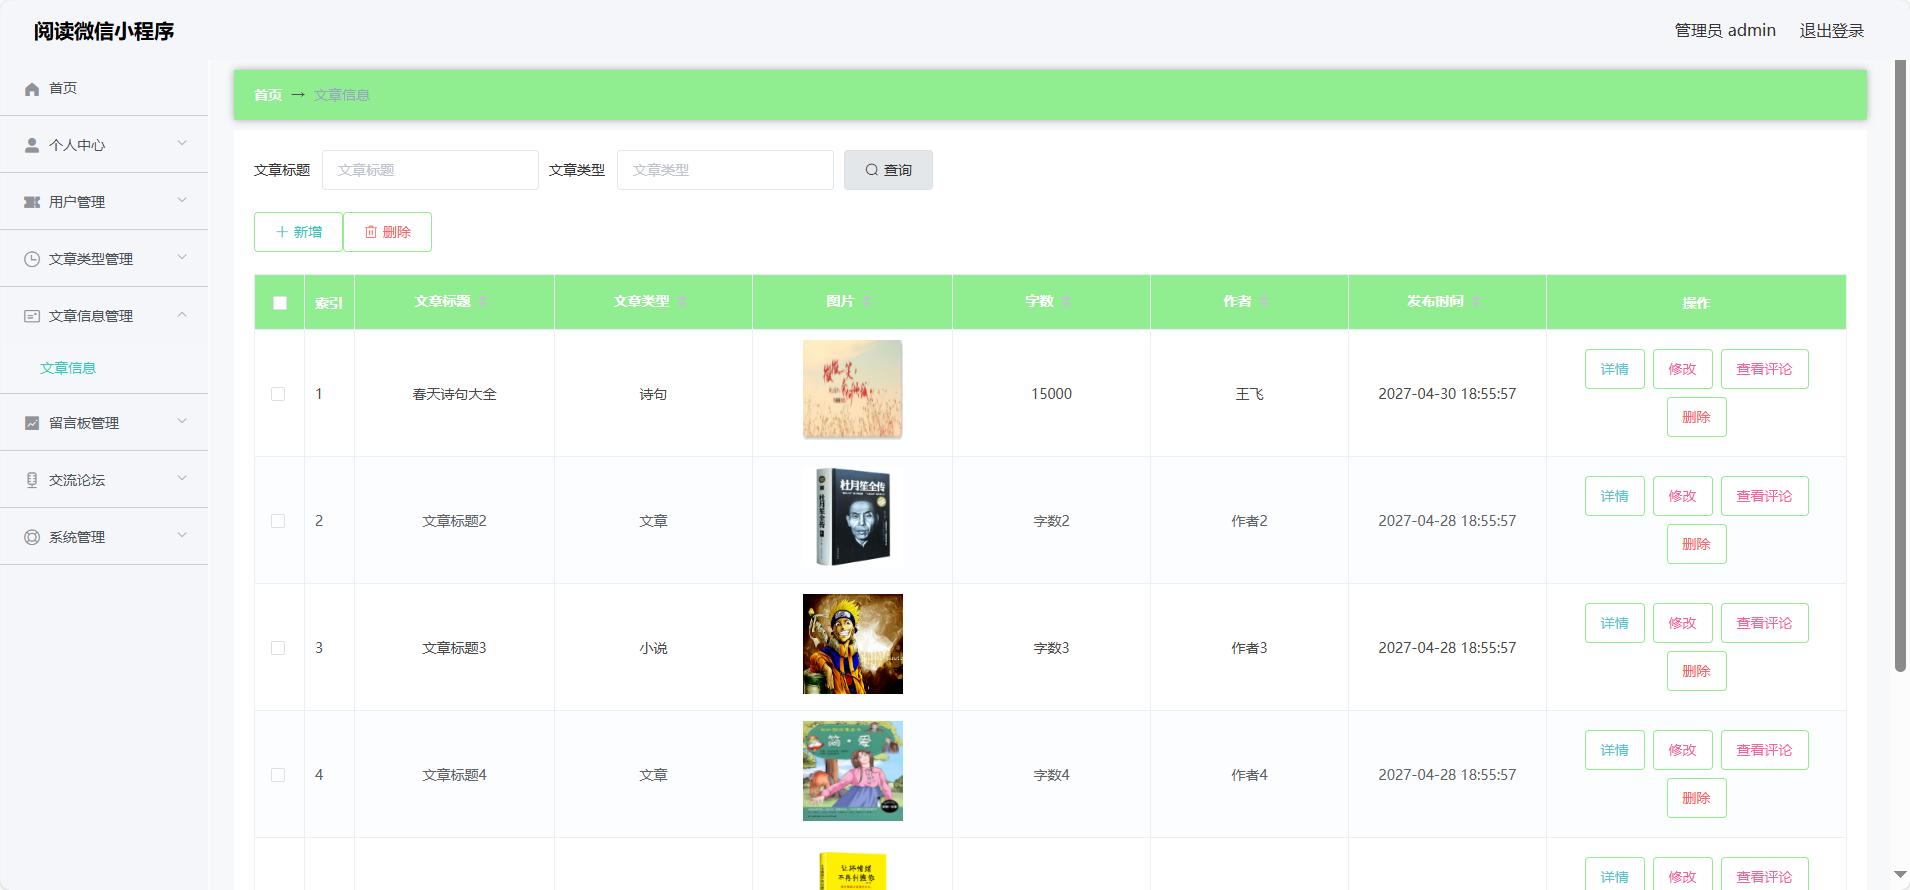The height and width of the screenshot is (890, 1910).
Task: Open 详情 for 文章标题2
Action: tap(1614, 496)
